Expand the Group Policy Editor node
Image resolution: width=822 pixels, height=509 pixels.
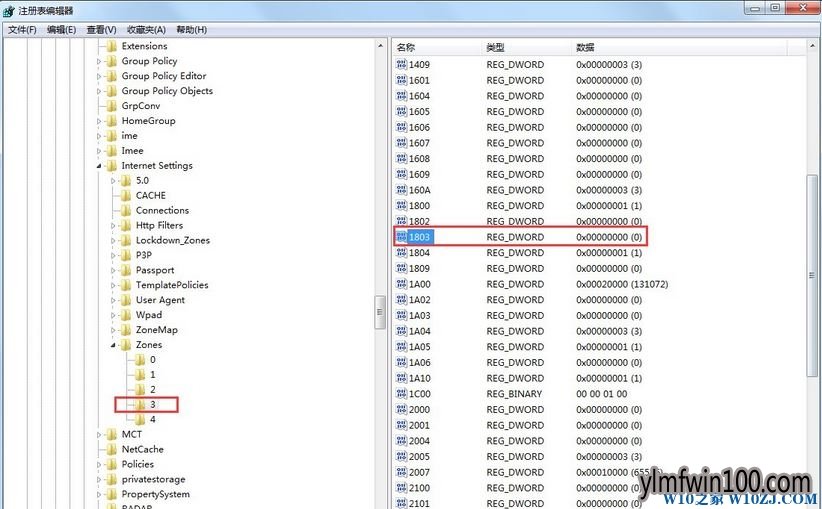[99, 76]
